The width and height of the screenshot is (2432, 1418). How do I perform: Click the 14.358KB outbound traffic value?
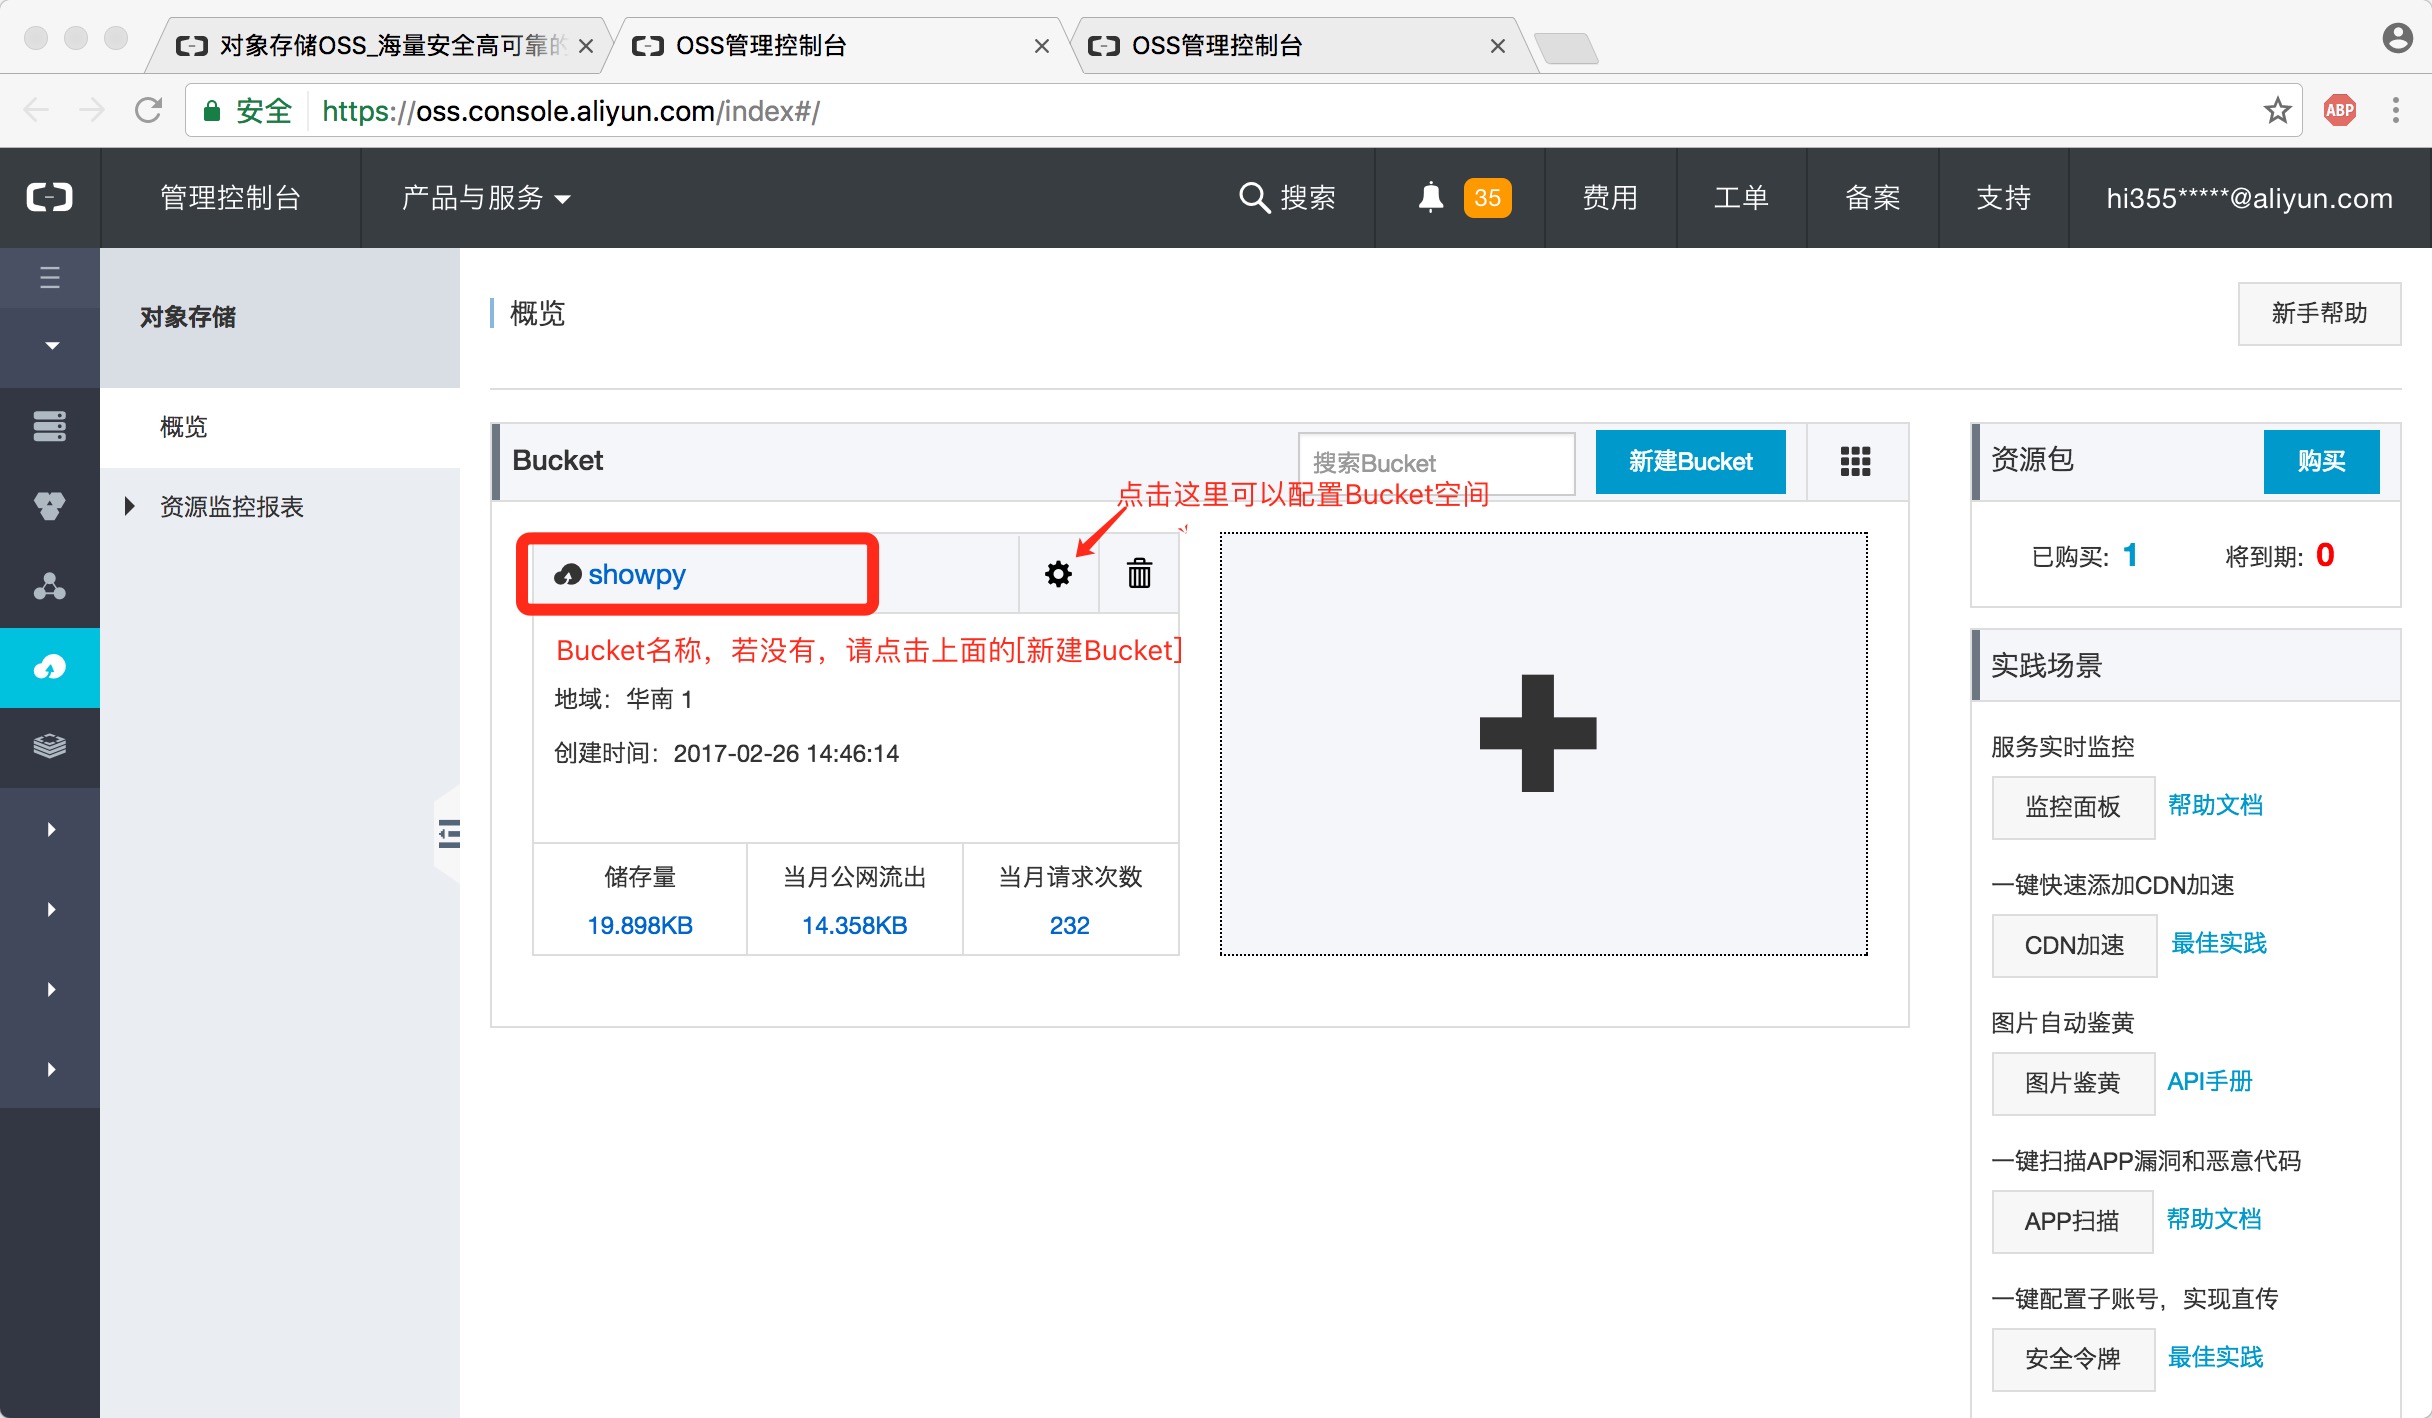(854, 925)
